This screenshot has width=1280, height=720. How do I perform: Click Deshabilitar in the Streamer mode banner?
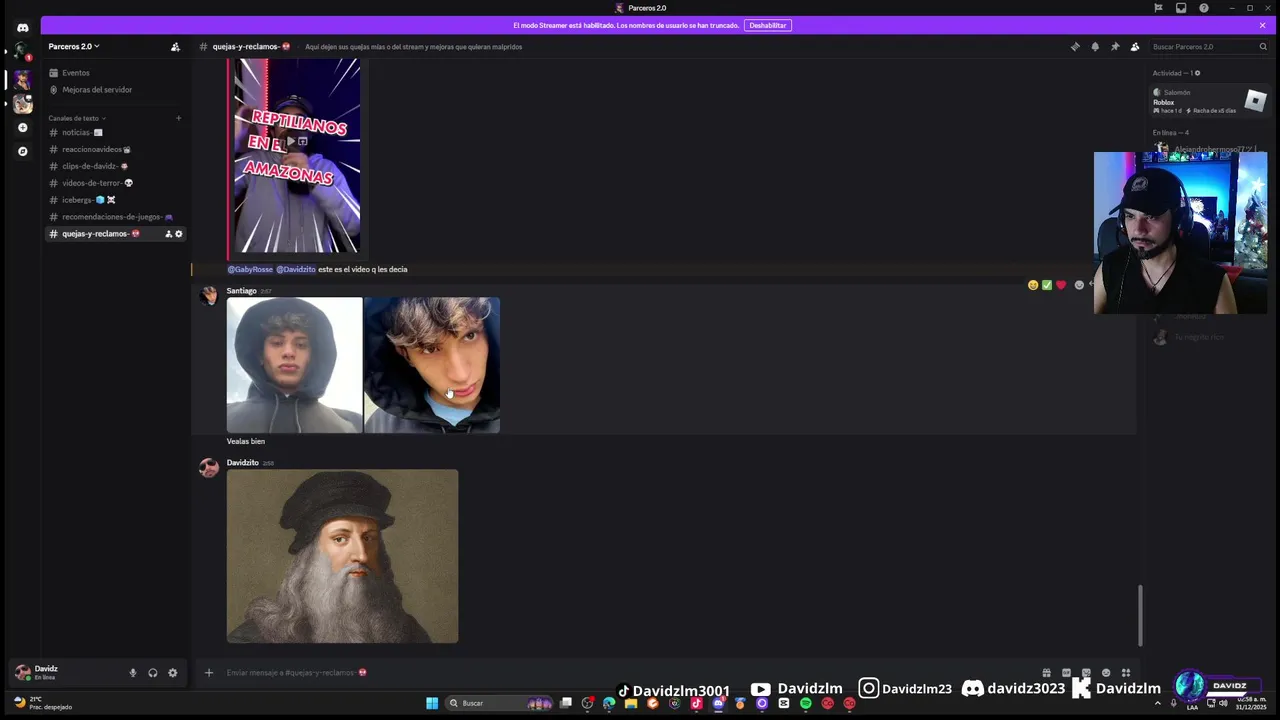[767, 25]
